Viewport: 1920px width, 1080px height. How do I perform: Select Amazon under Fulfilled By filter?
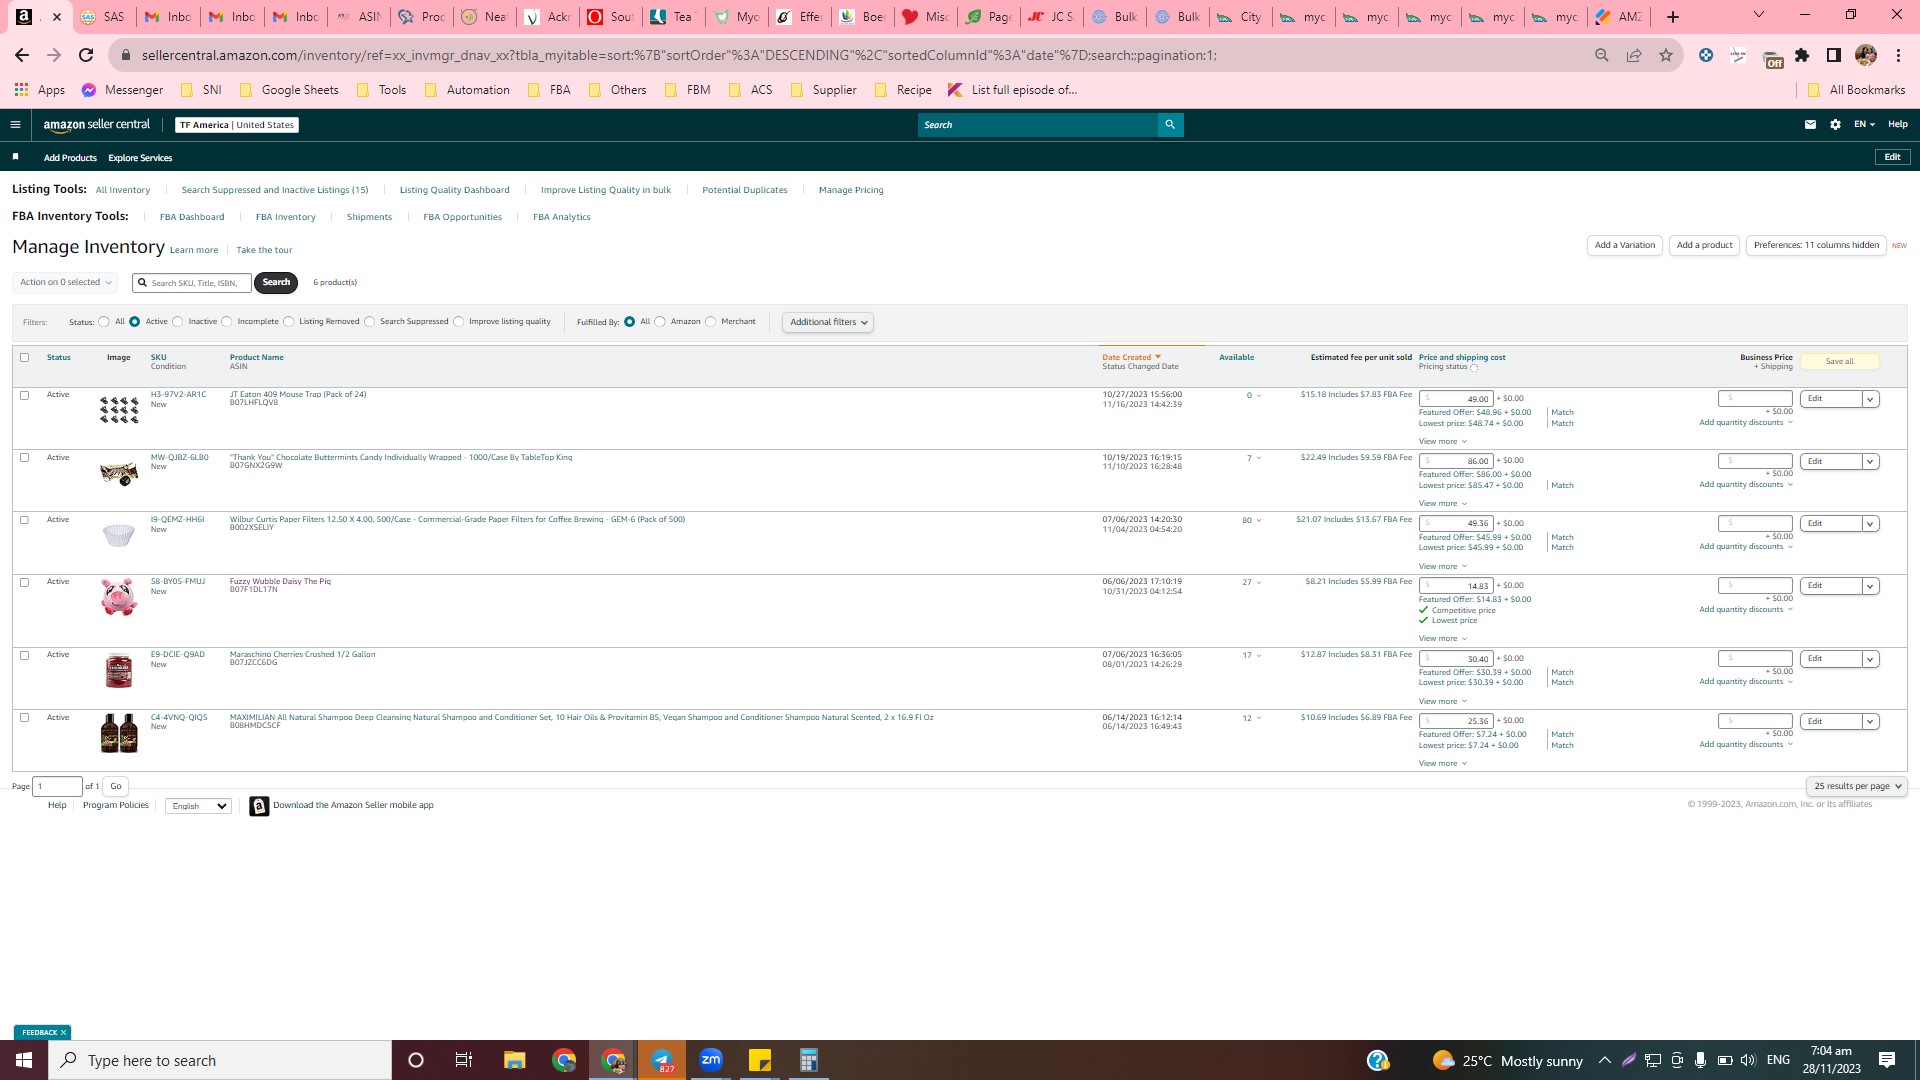(660, 322)
